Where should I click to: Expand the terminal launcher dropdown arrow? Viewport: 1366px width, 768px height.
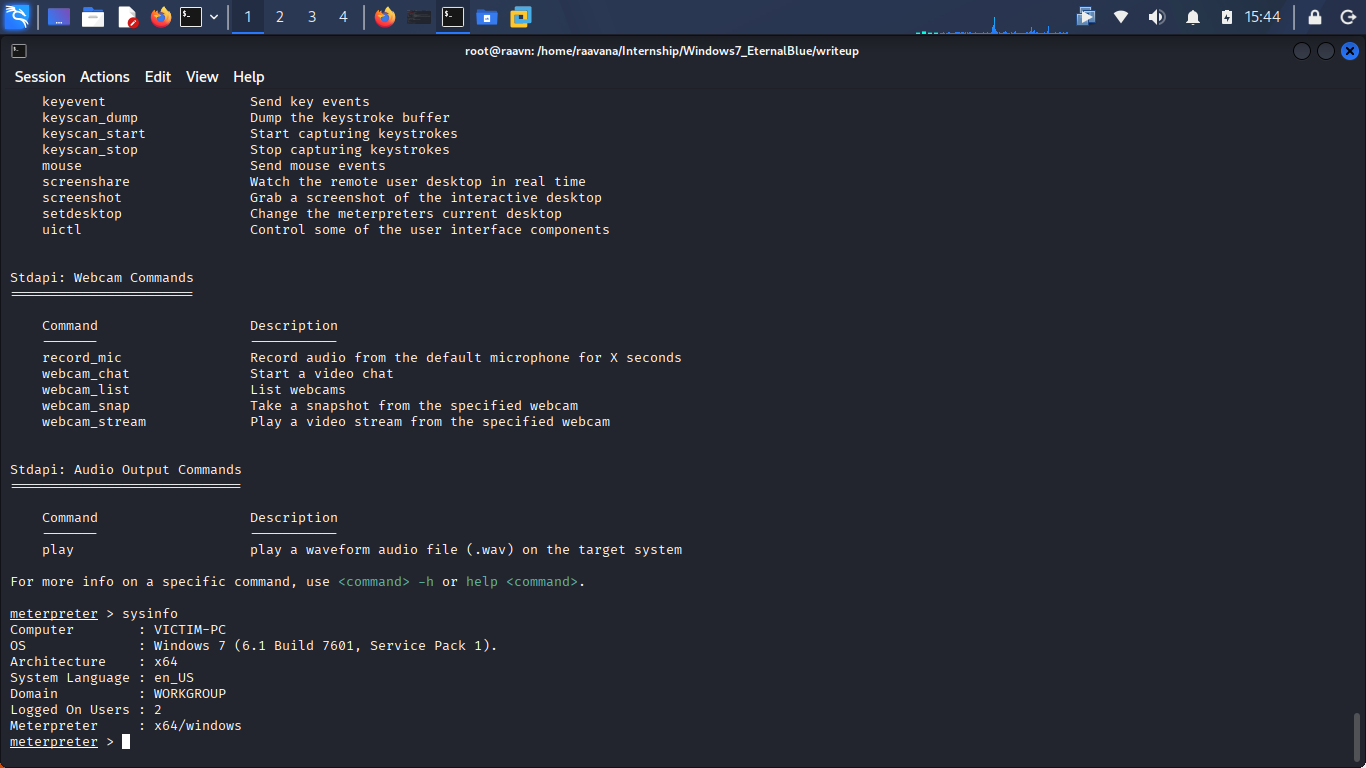pos(214,17)
